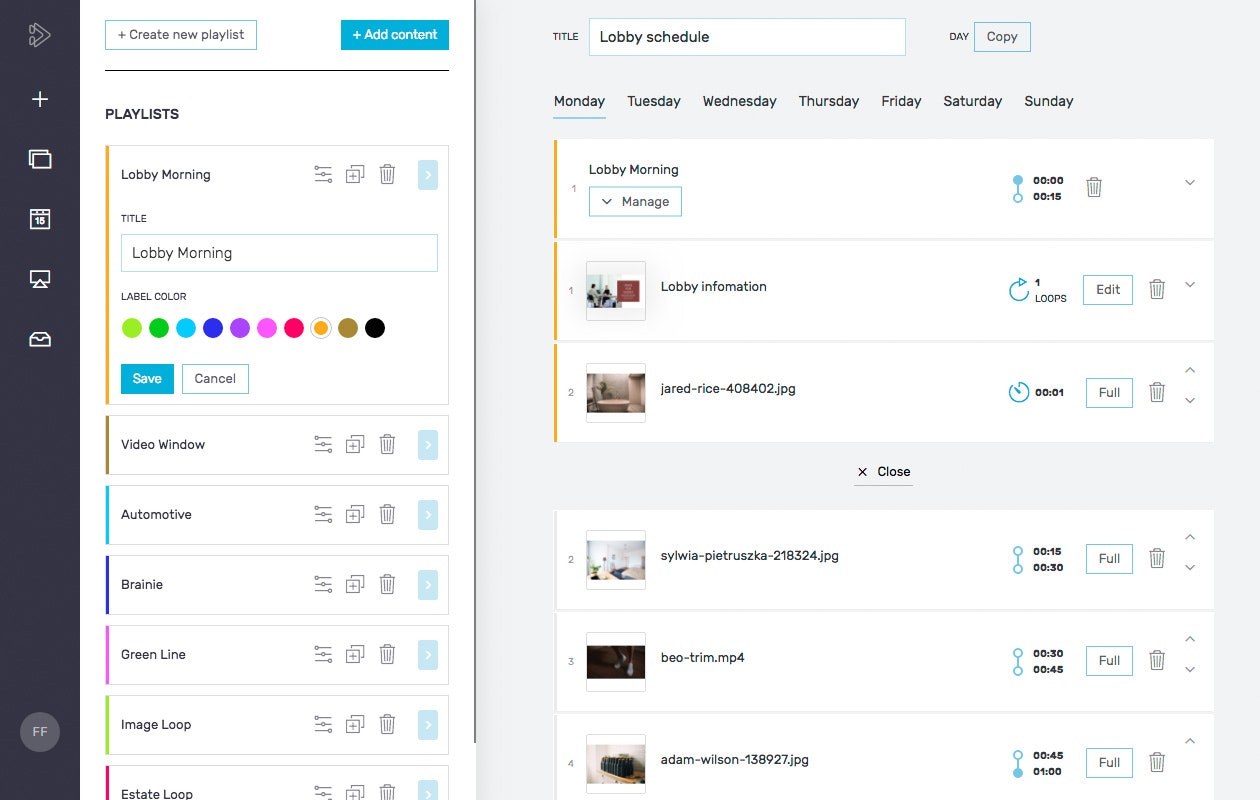Open settings sliders for Brainie playlist

[x=323, y=585]
